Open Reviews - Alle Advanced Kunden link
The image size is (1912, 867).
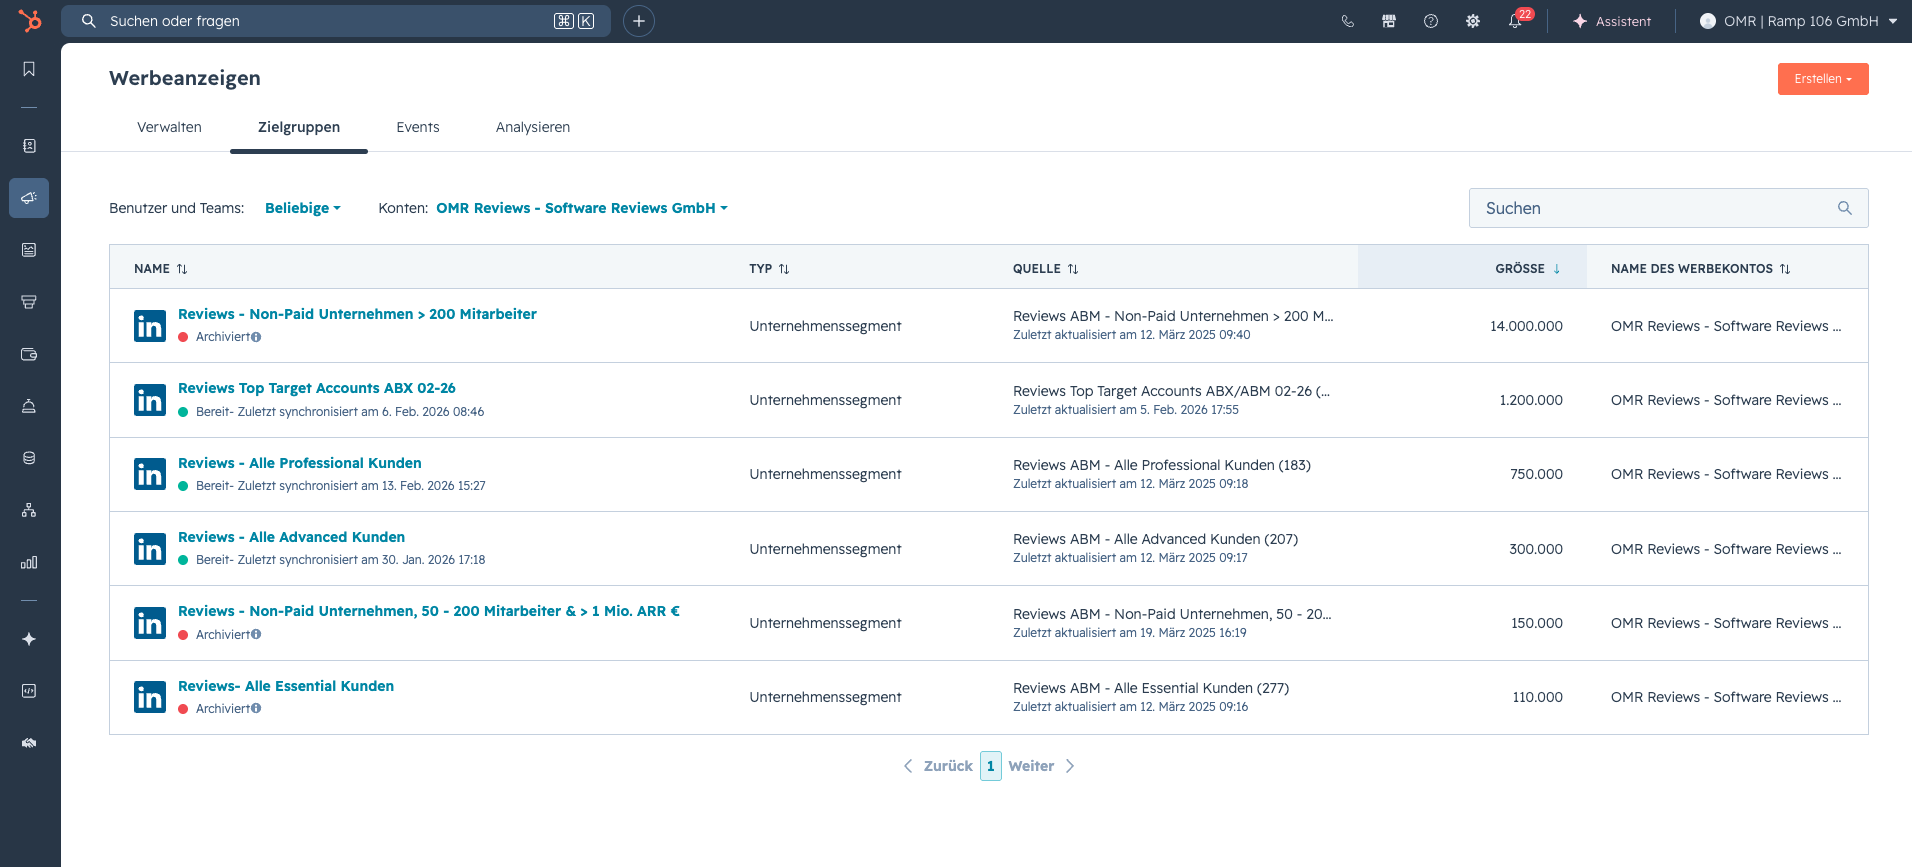pos(291,537)
